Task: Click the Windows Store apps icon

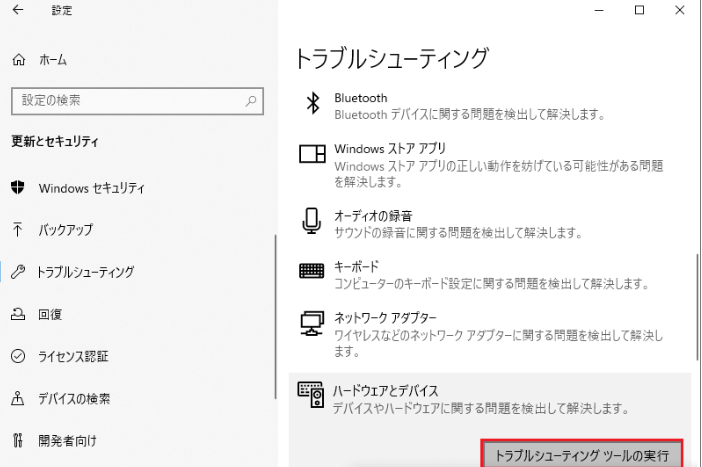Action: (312, 154)
